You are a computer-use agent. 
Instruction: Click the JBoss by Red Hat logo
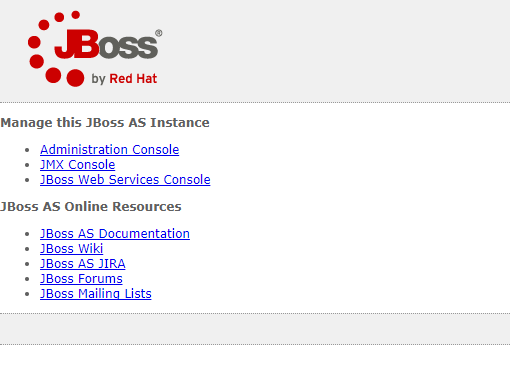point(95,49)
